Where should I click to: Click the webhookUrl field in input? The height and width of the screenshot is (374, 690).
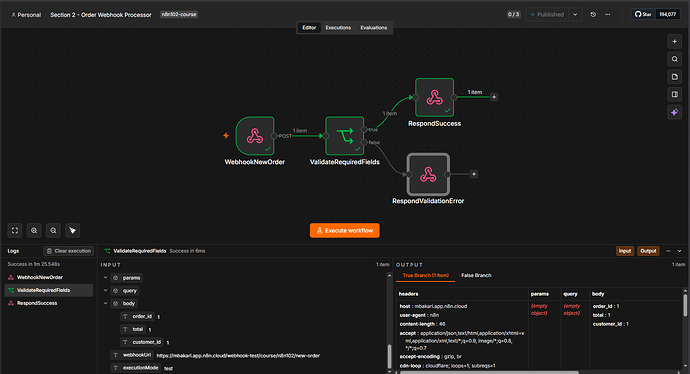pyautogui.click(x=132, y=355)
